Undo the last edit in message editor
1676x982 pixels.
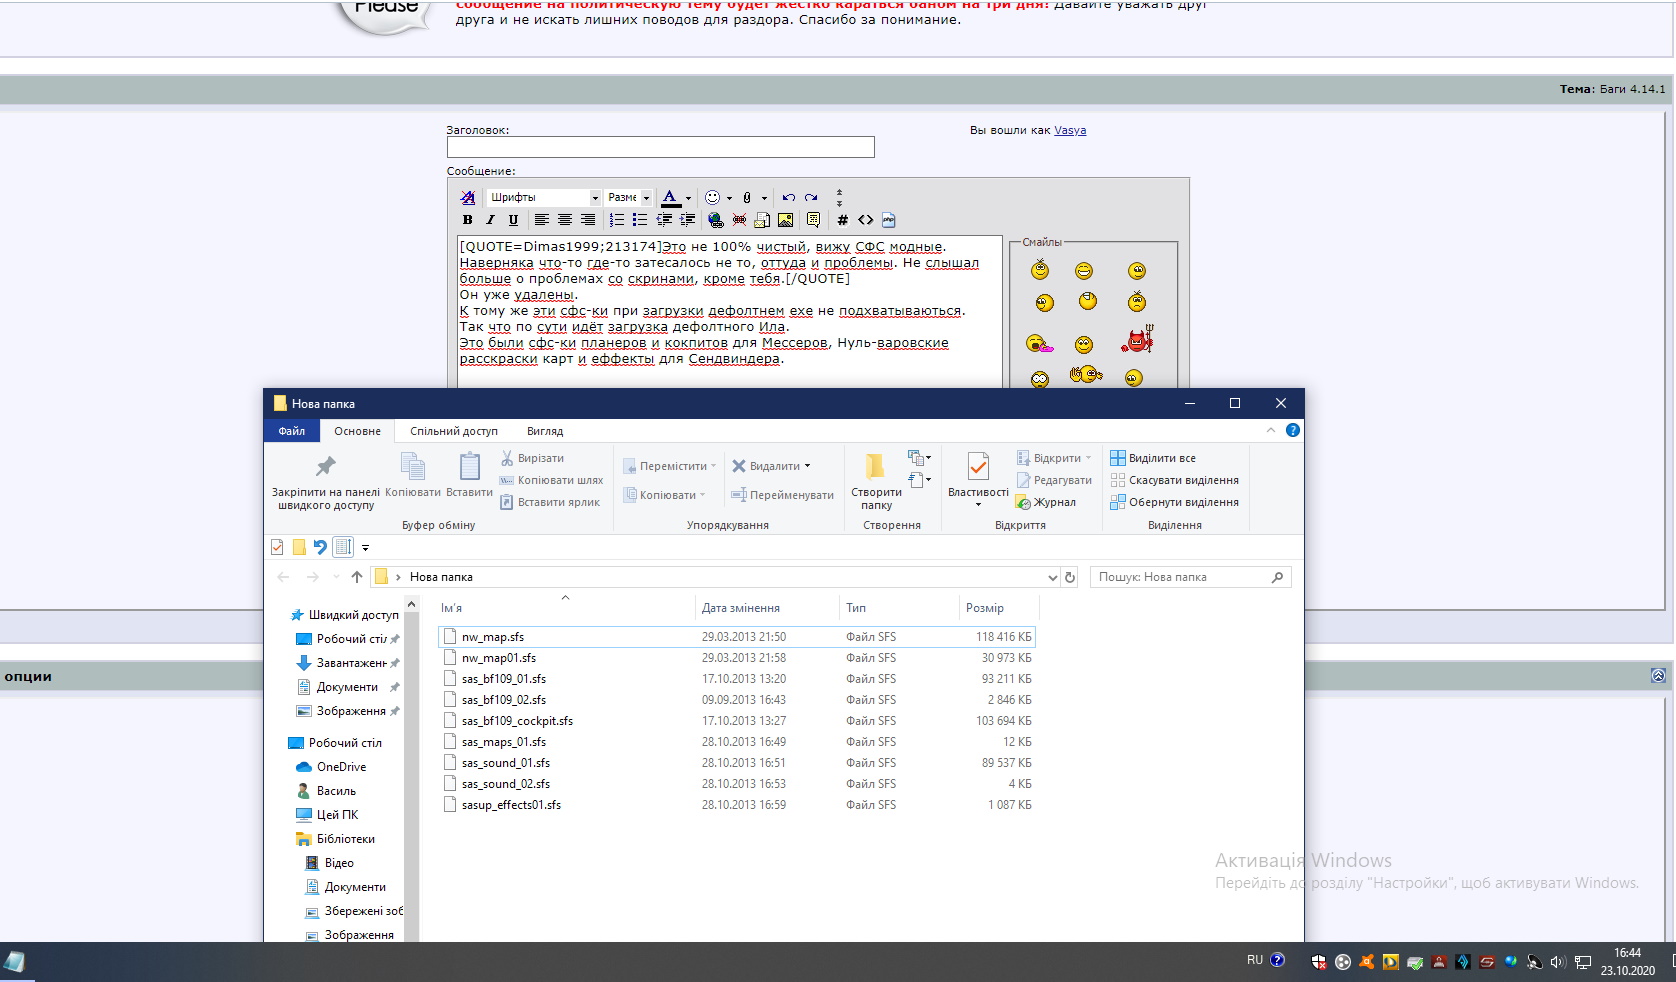click(789, 198)
